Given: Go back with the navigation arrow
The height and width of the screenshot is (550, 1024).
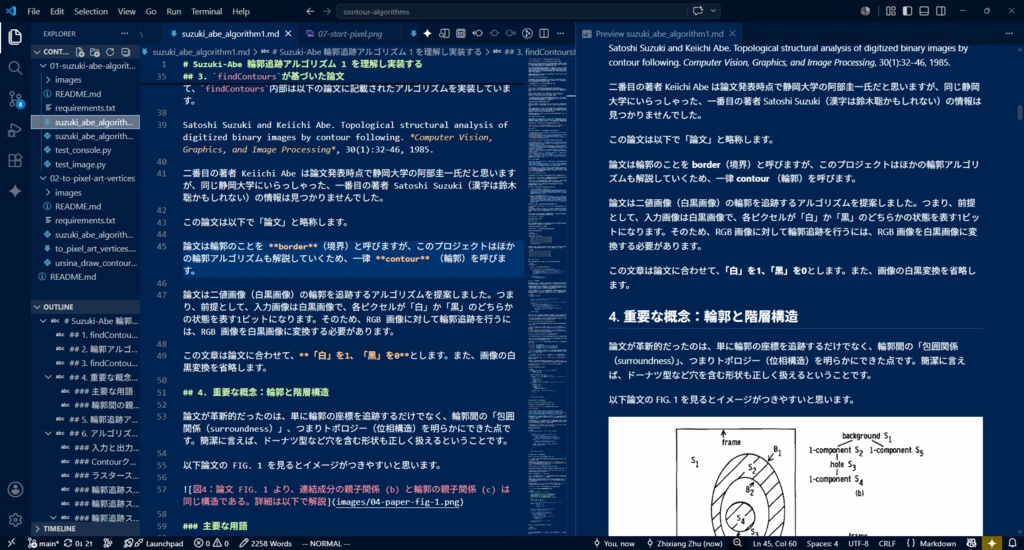Looking at the screenshot, I should pos(310,11).
